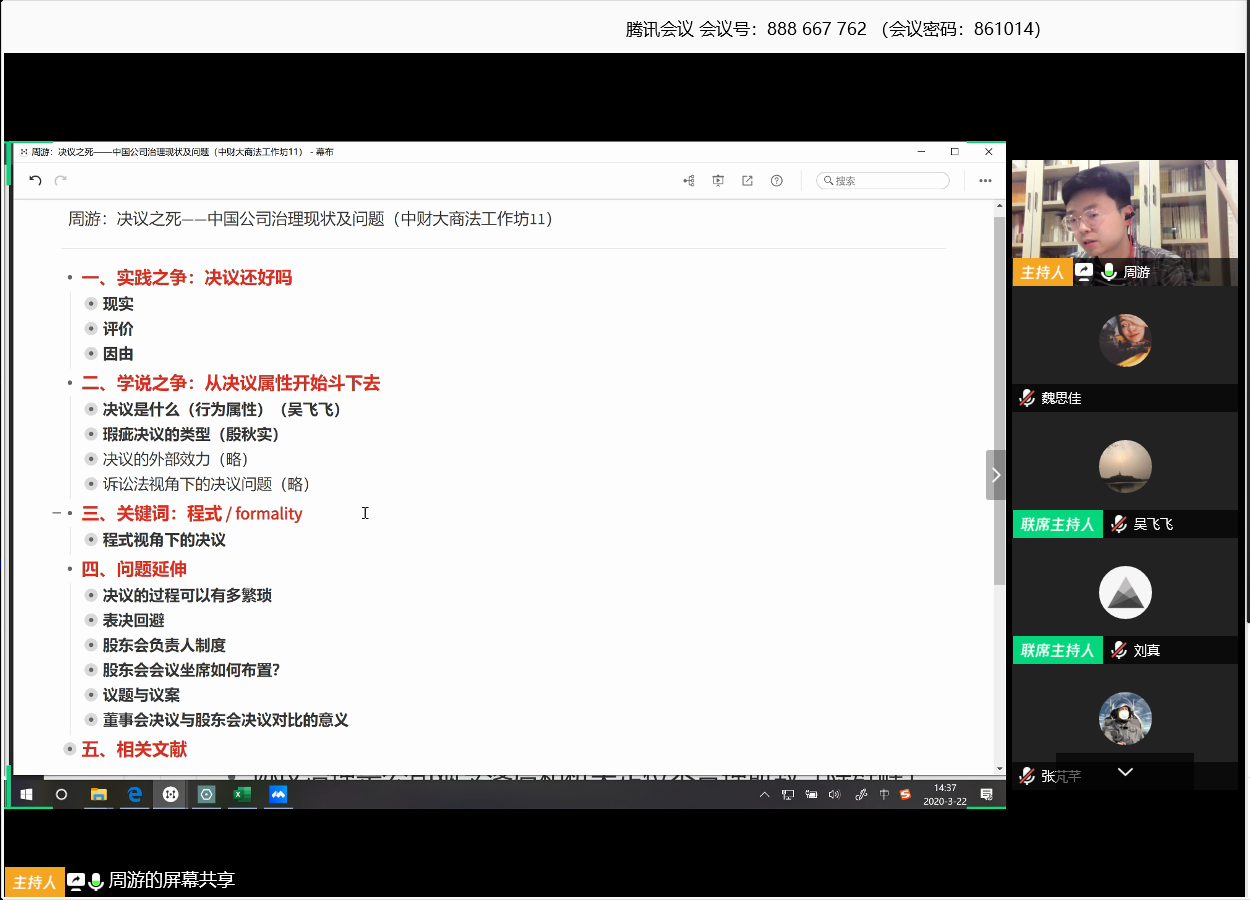Open the help question mark icon

[x=776, y=181]
